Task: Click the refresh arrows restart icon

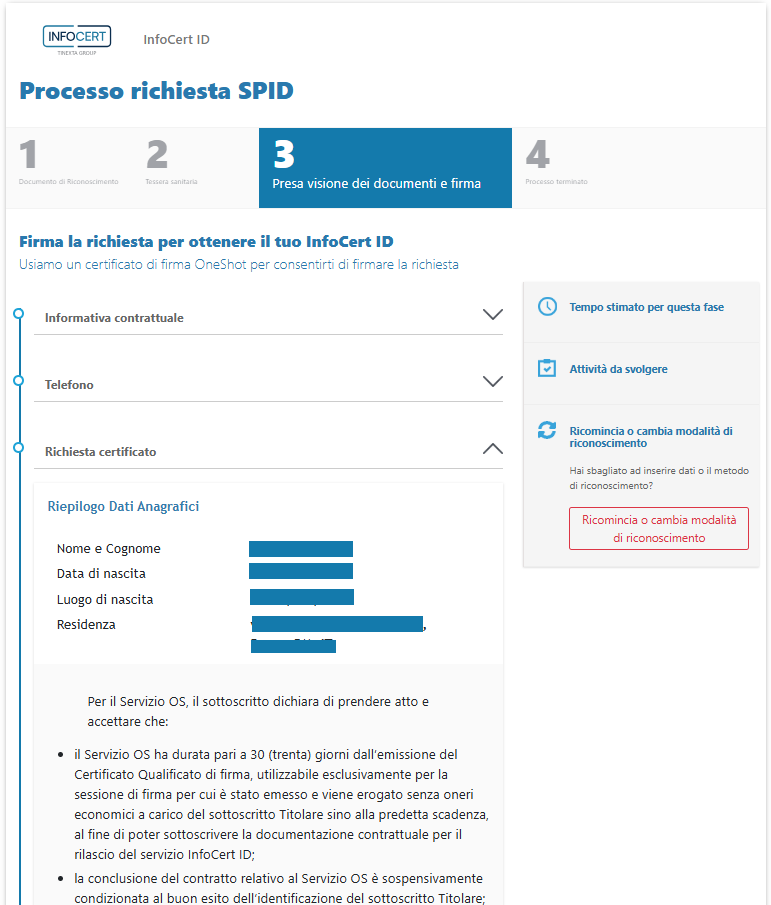Action: pyautogui.click(x=547, y=430)
